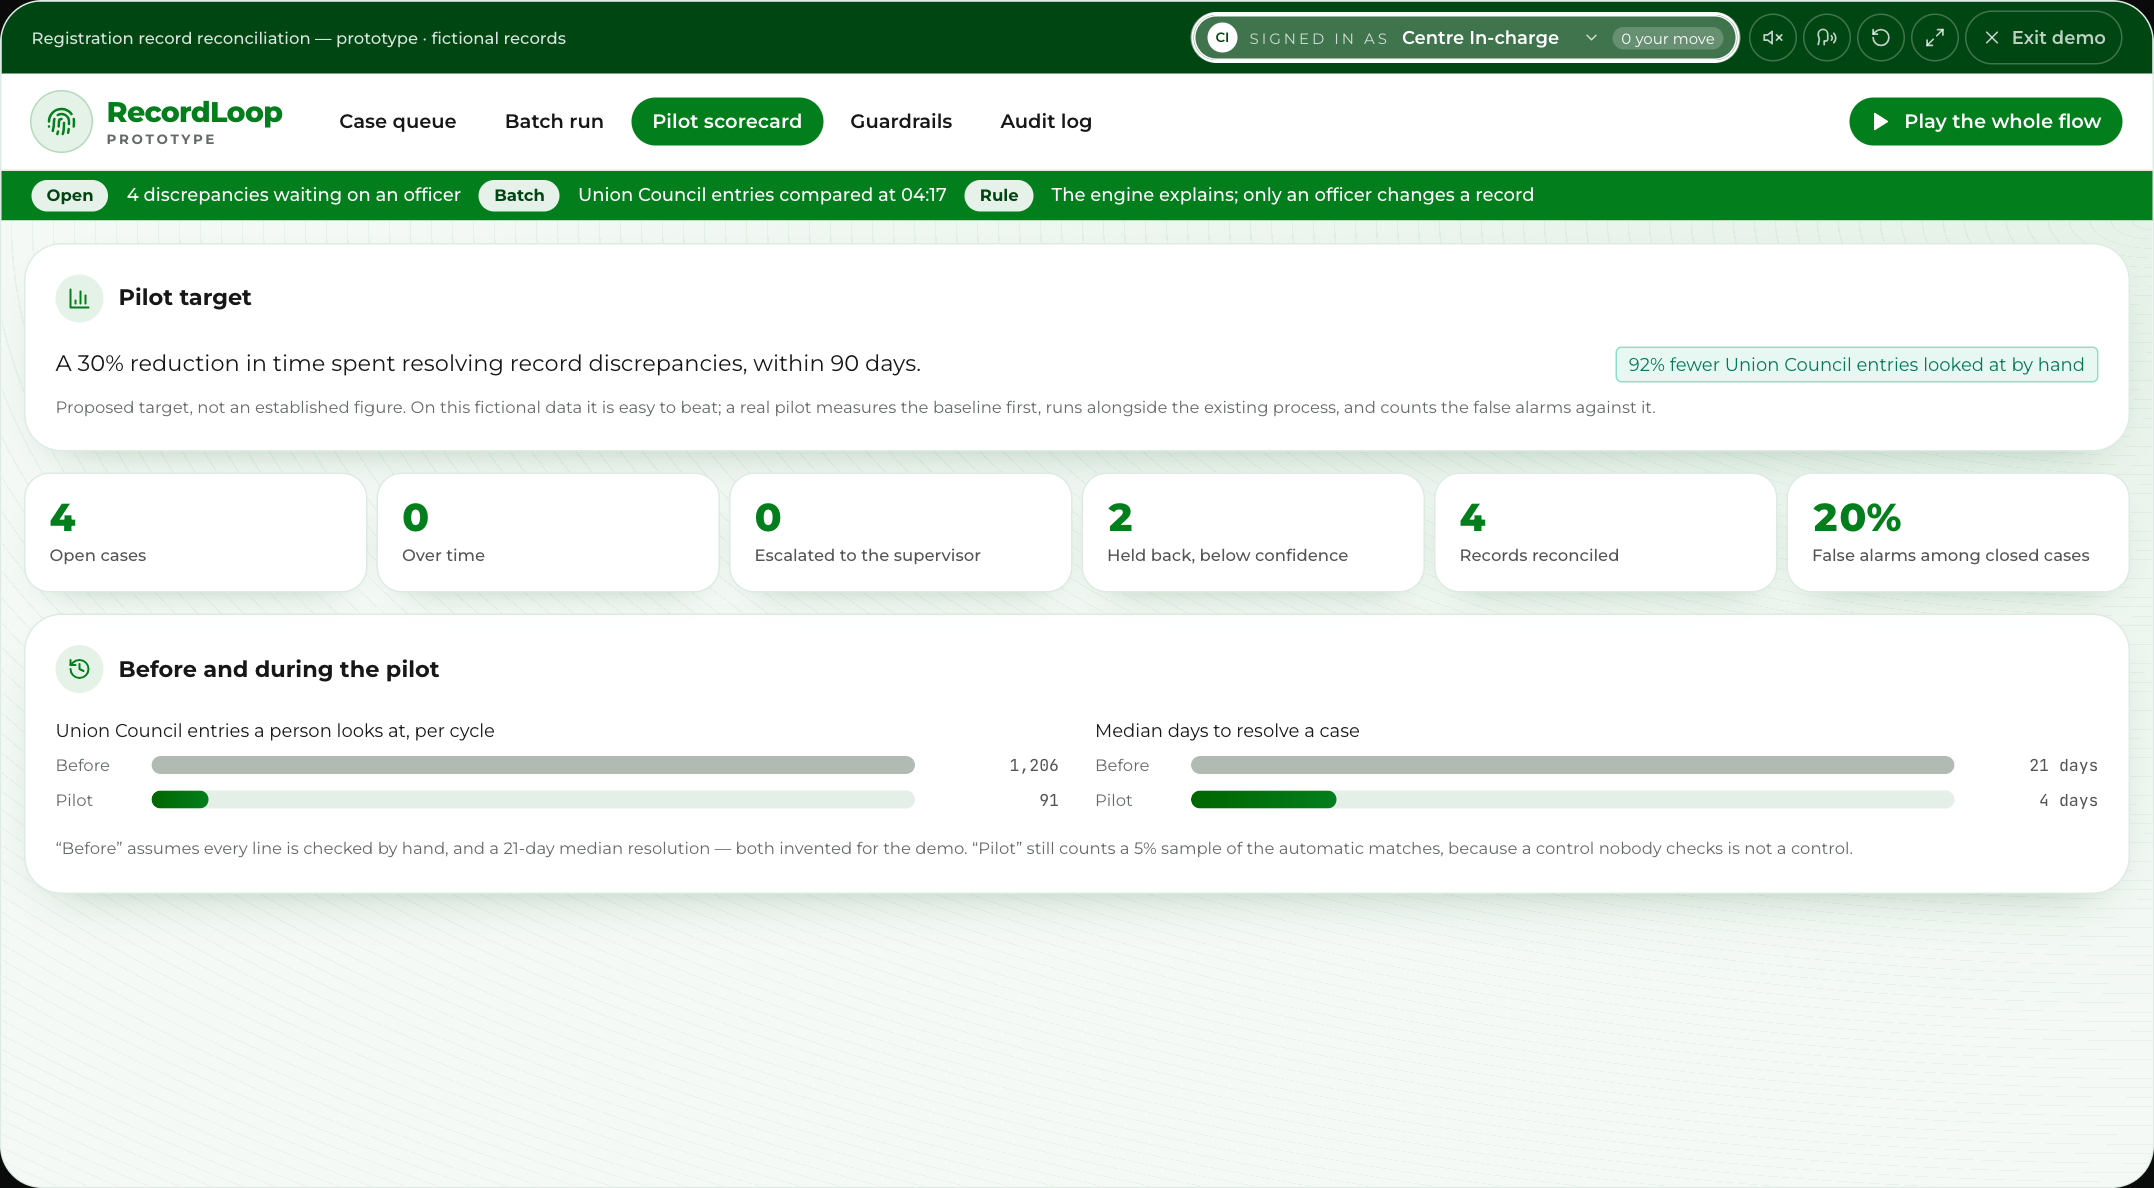Click the Exit demo button
Screen dimensions: 2154x1188
click(x=2044, y=38)
